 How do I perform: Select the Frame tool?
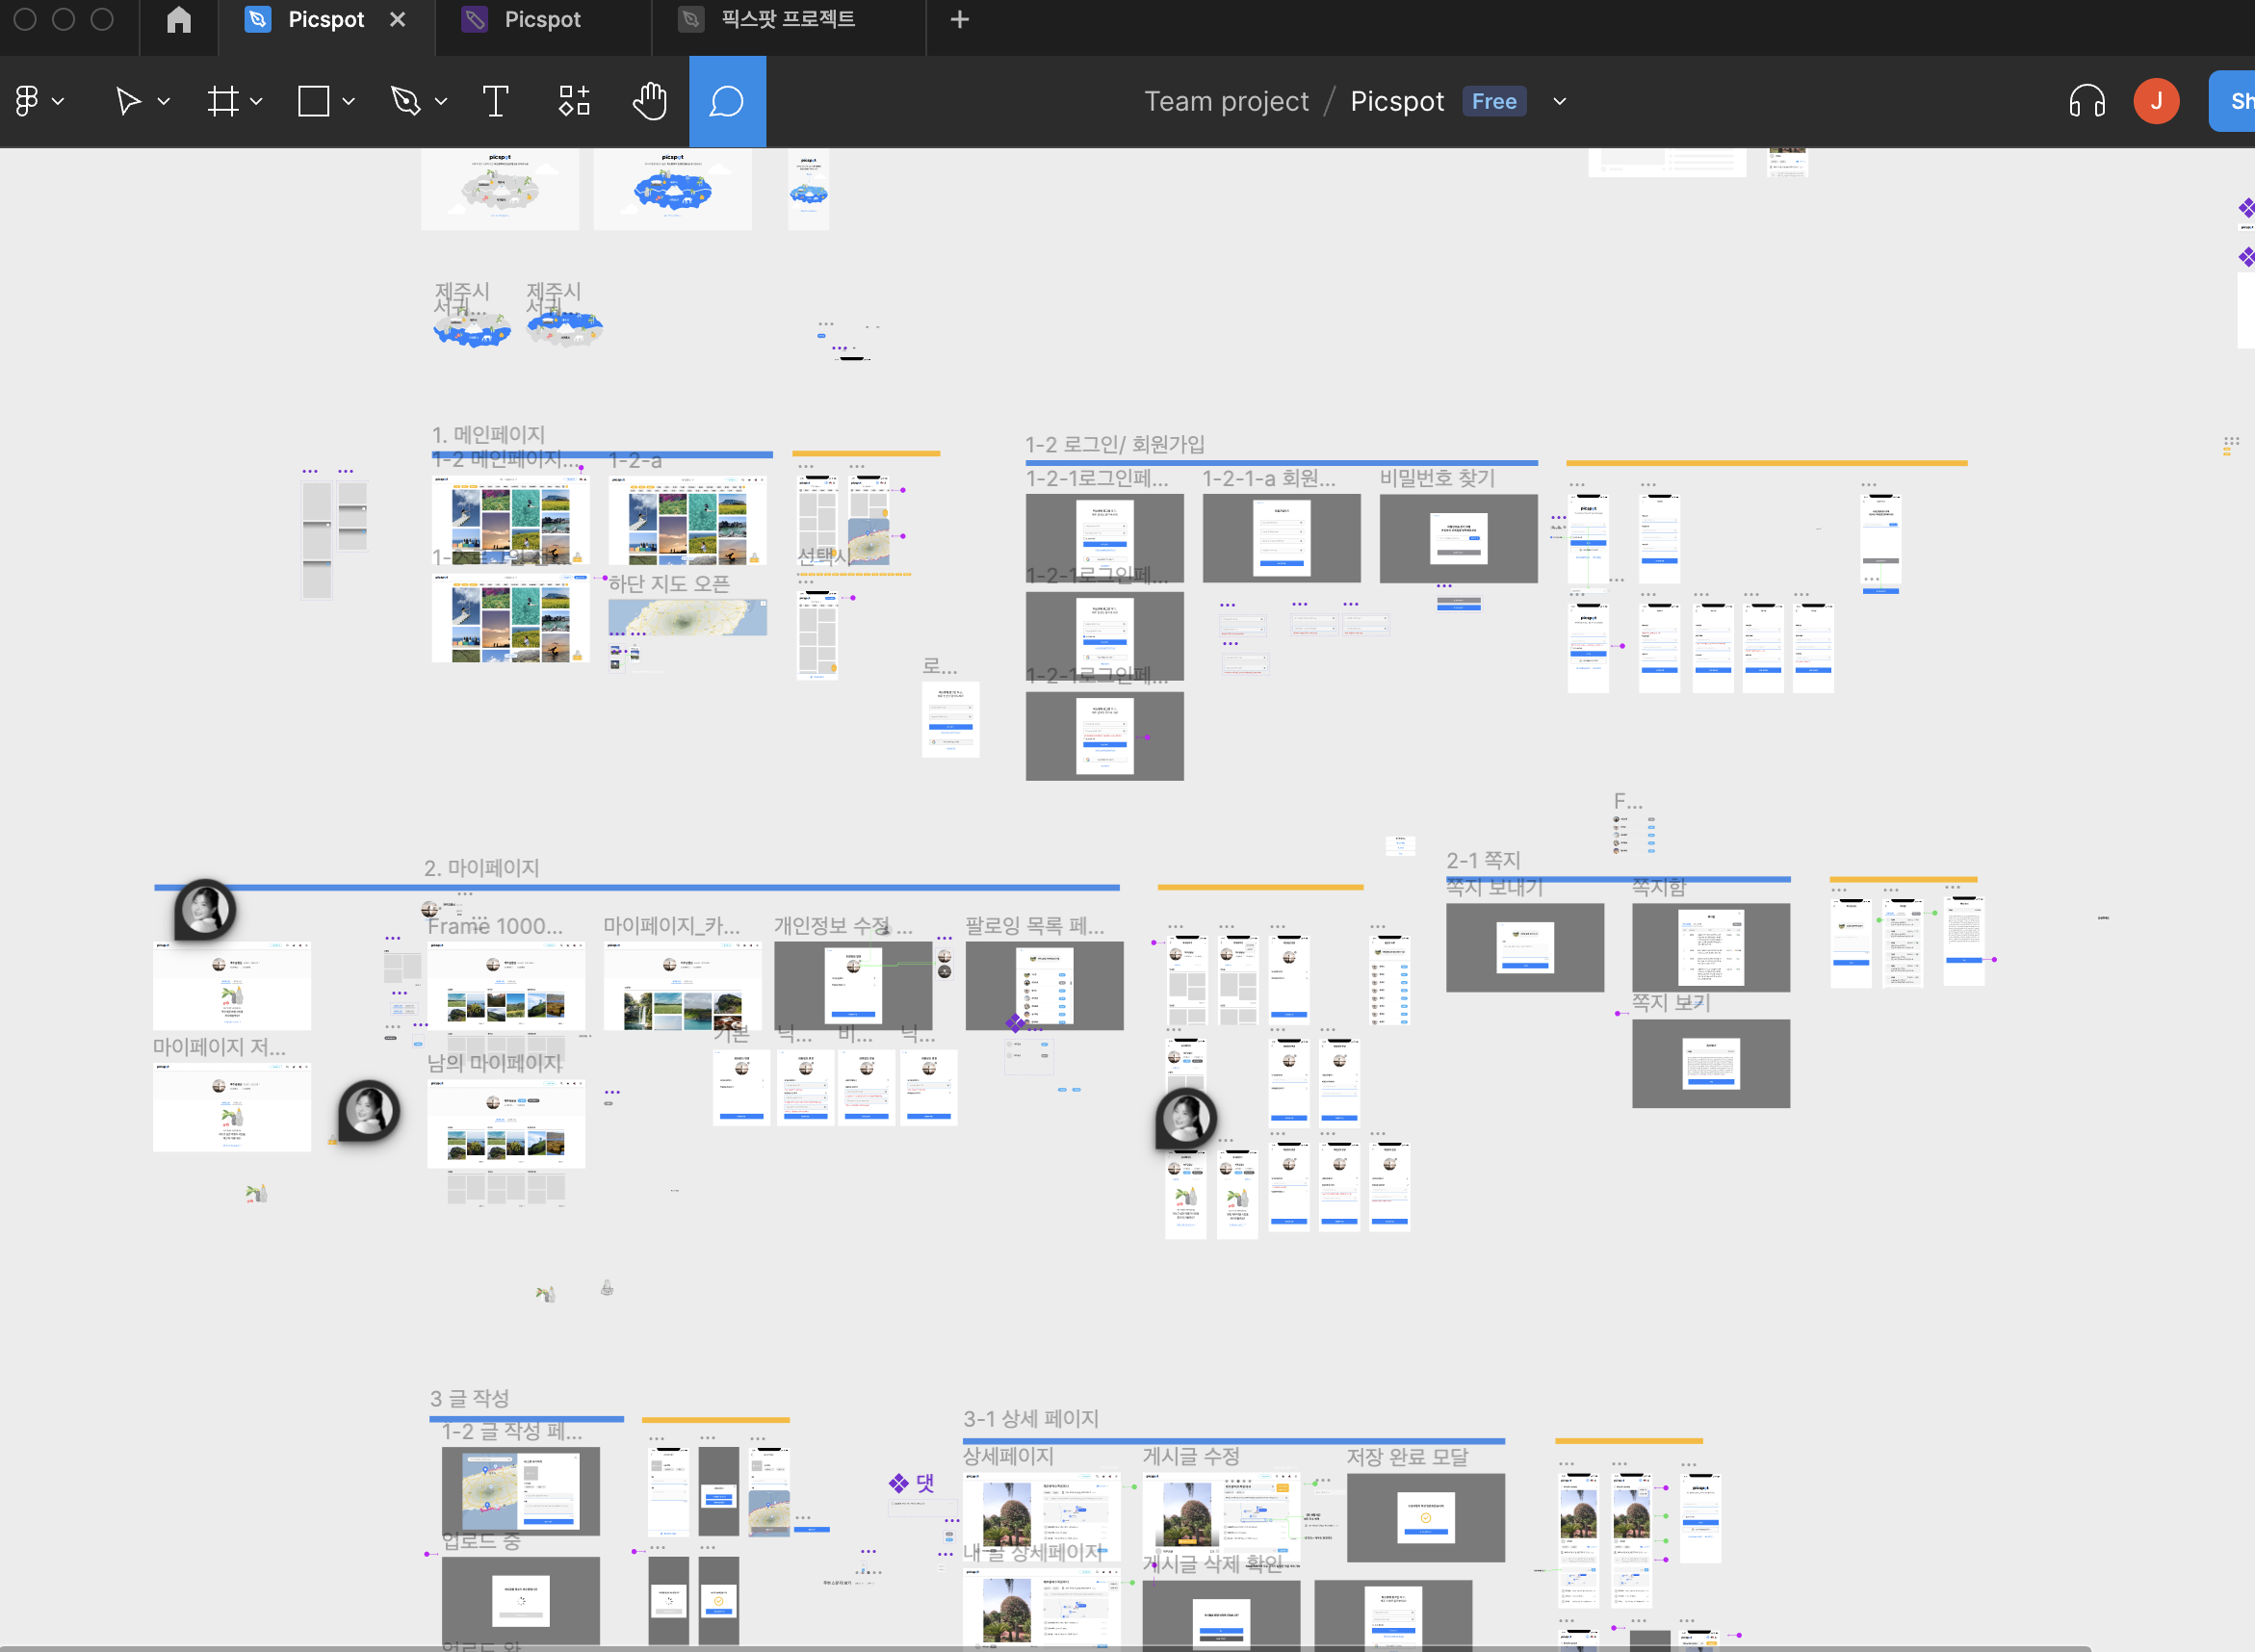222,101
